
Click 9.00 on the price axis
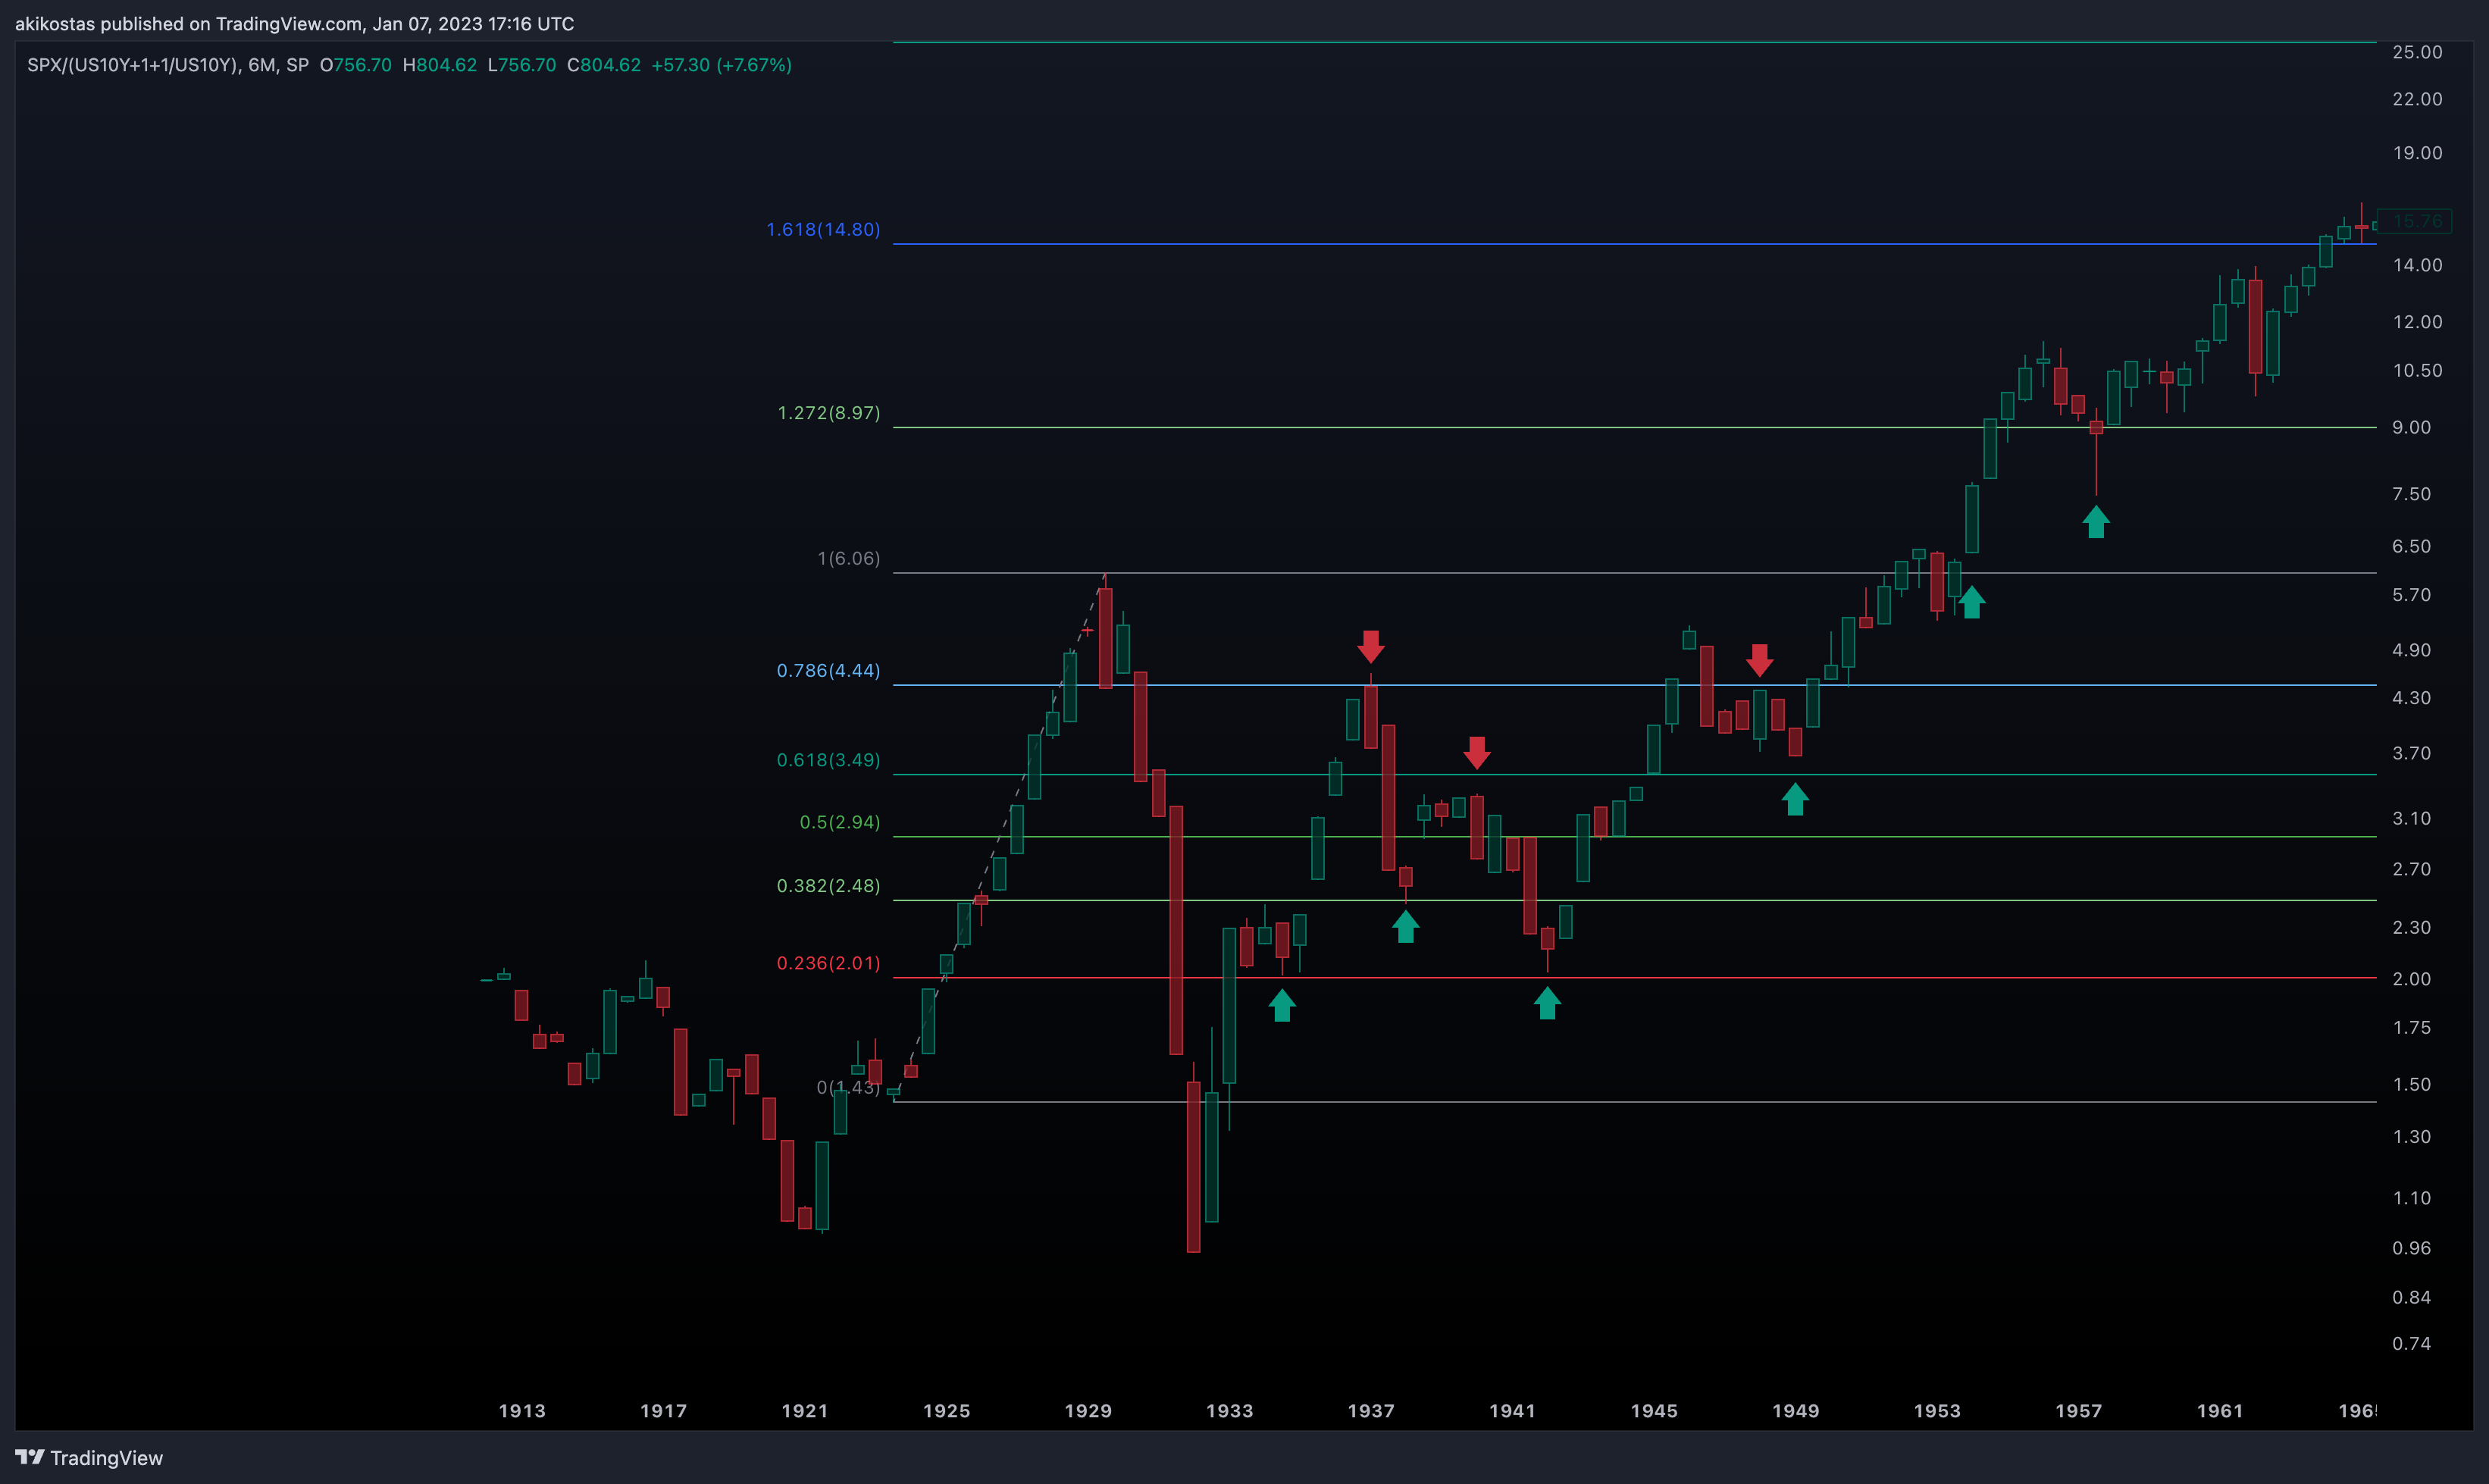[2411, 428]
